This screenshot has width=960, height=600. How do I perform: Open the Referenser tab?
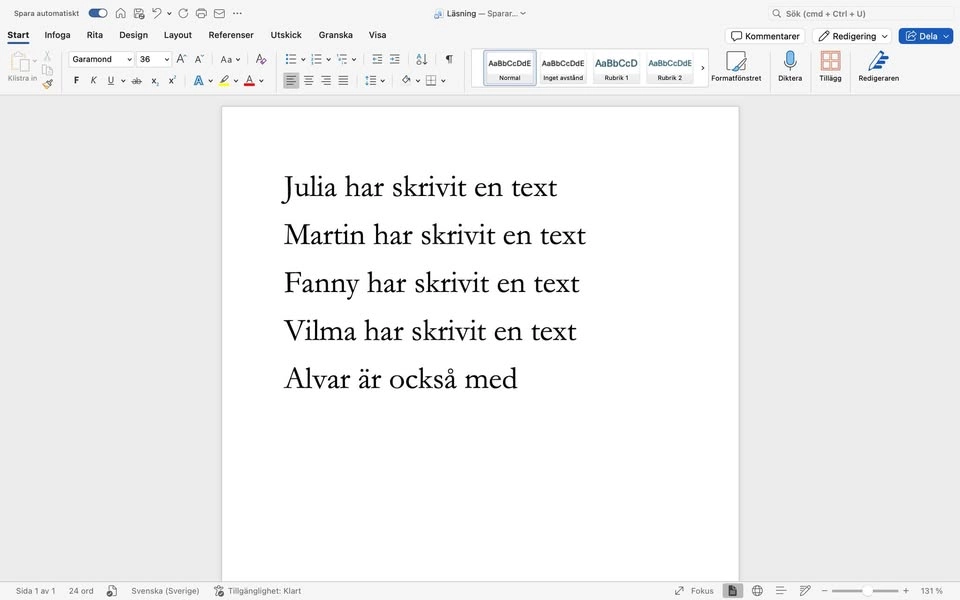[231, 35]
